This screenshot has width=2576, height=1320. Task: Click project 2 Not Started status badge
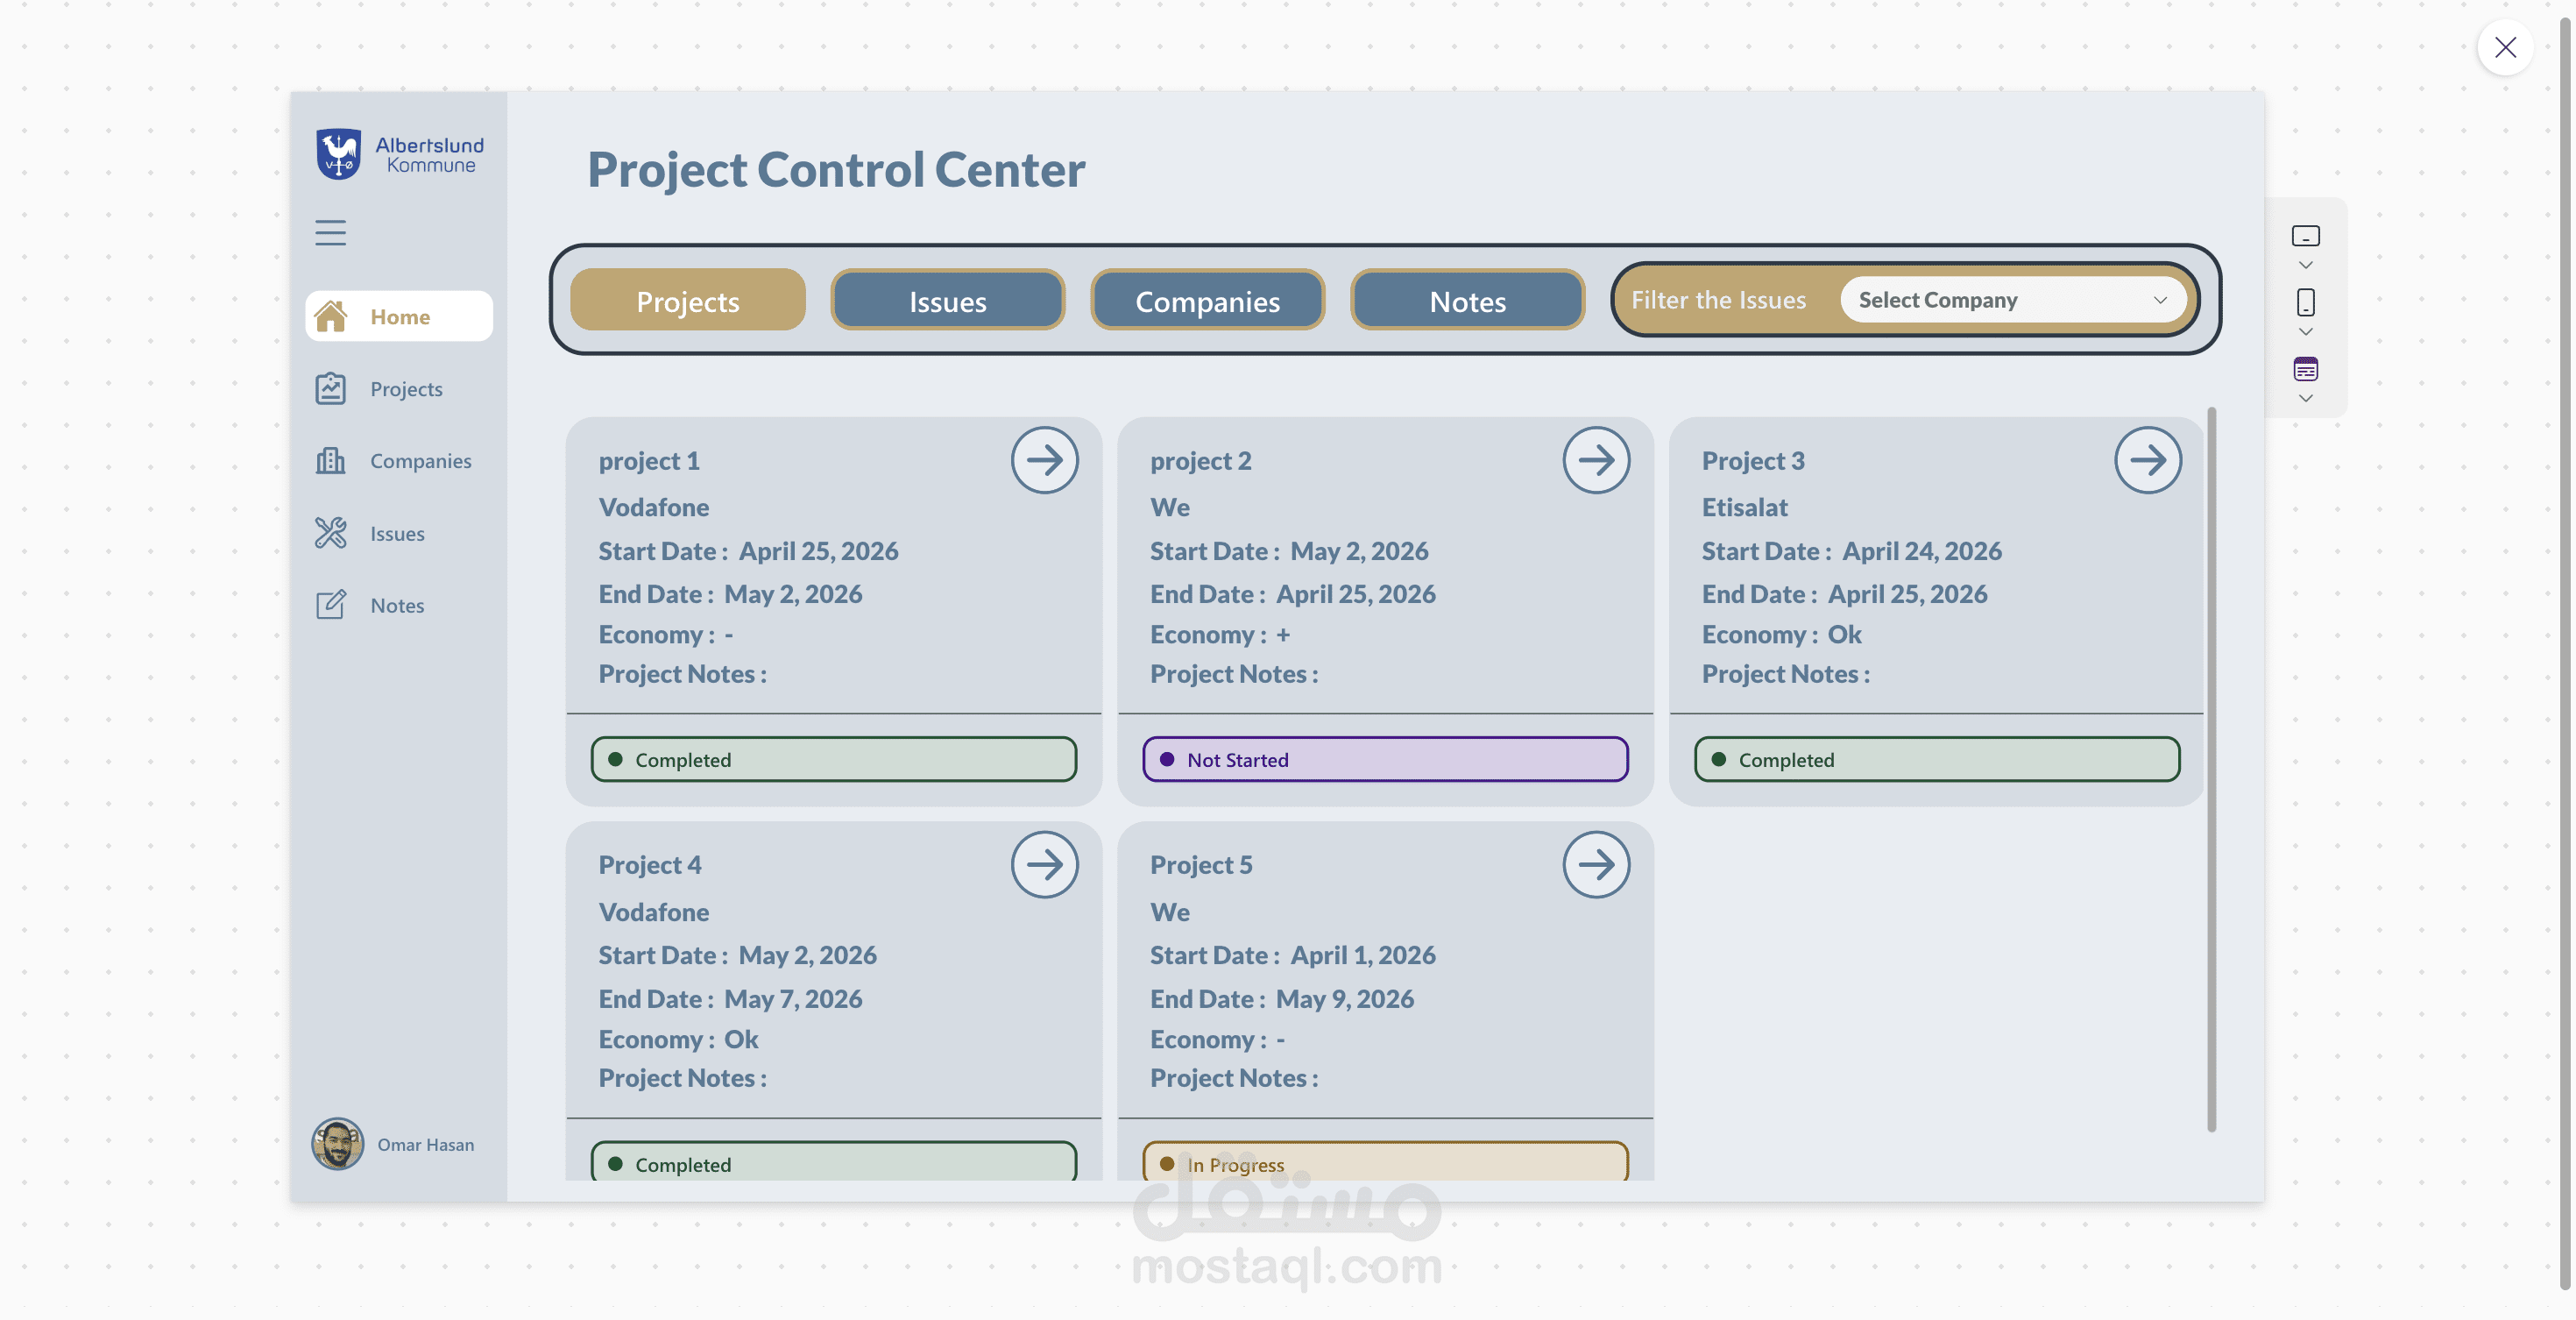1385,760
